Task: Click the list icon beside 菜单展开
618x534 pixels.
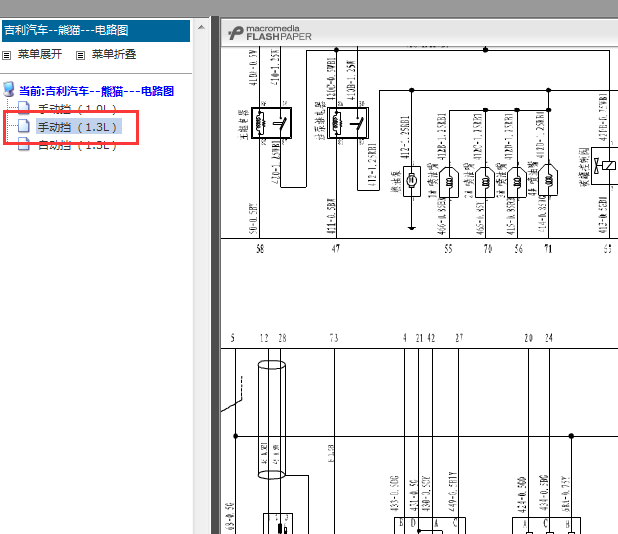Action: (x=6, y=55)
